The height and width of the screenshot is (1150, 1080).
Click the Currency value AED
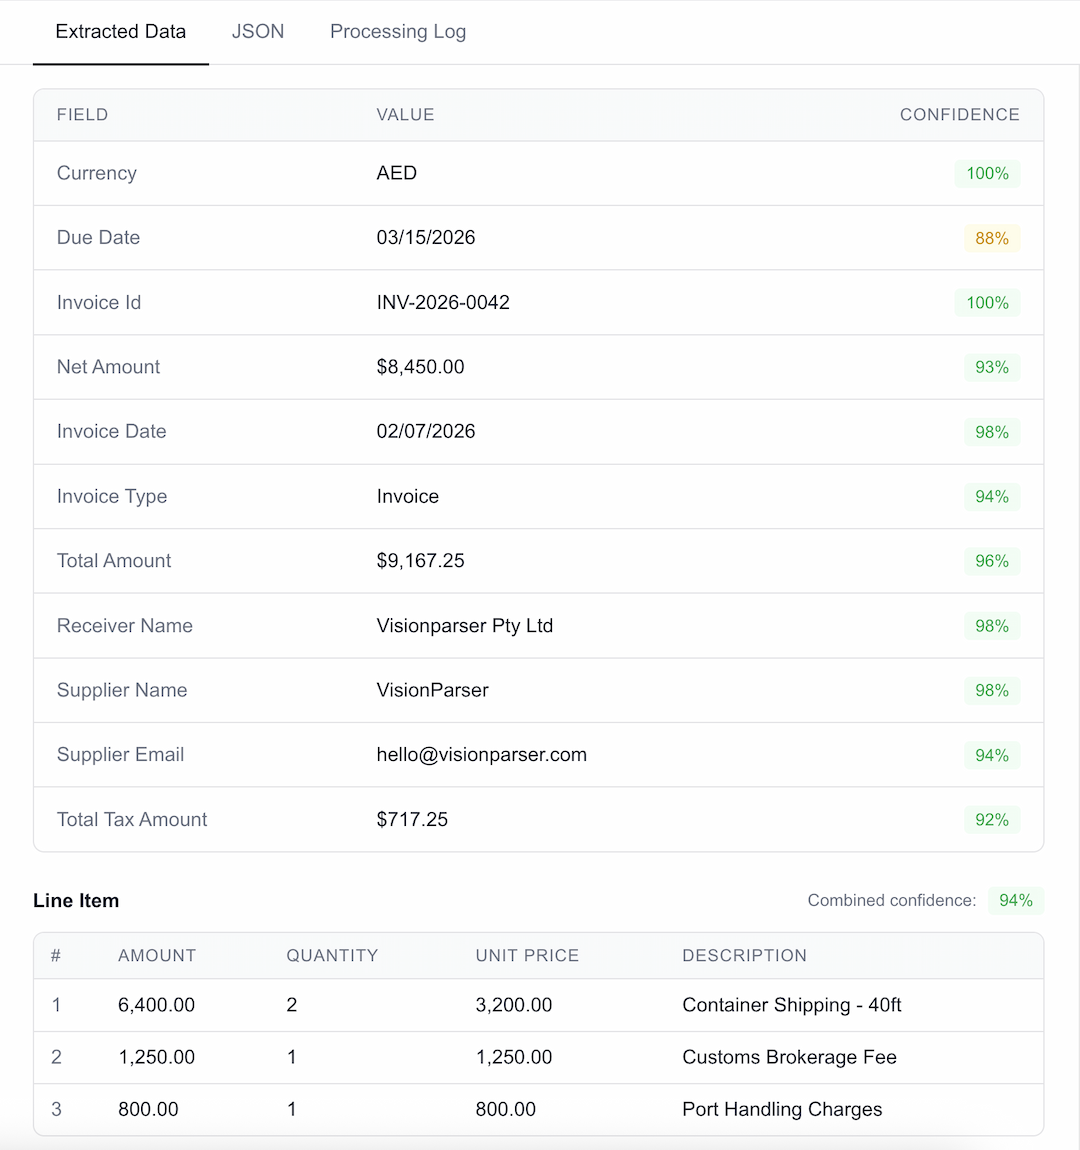click(x=397, y=173)
